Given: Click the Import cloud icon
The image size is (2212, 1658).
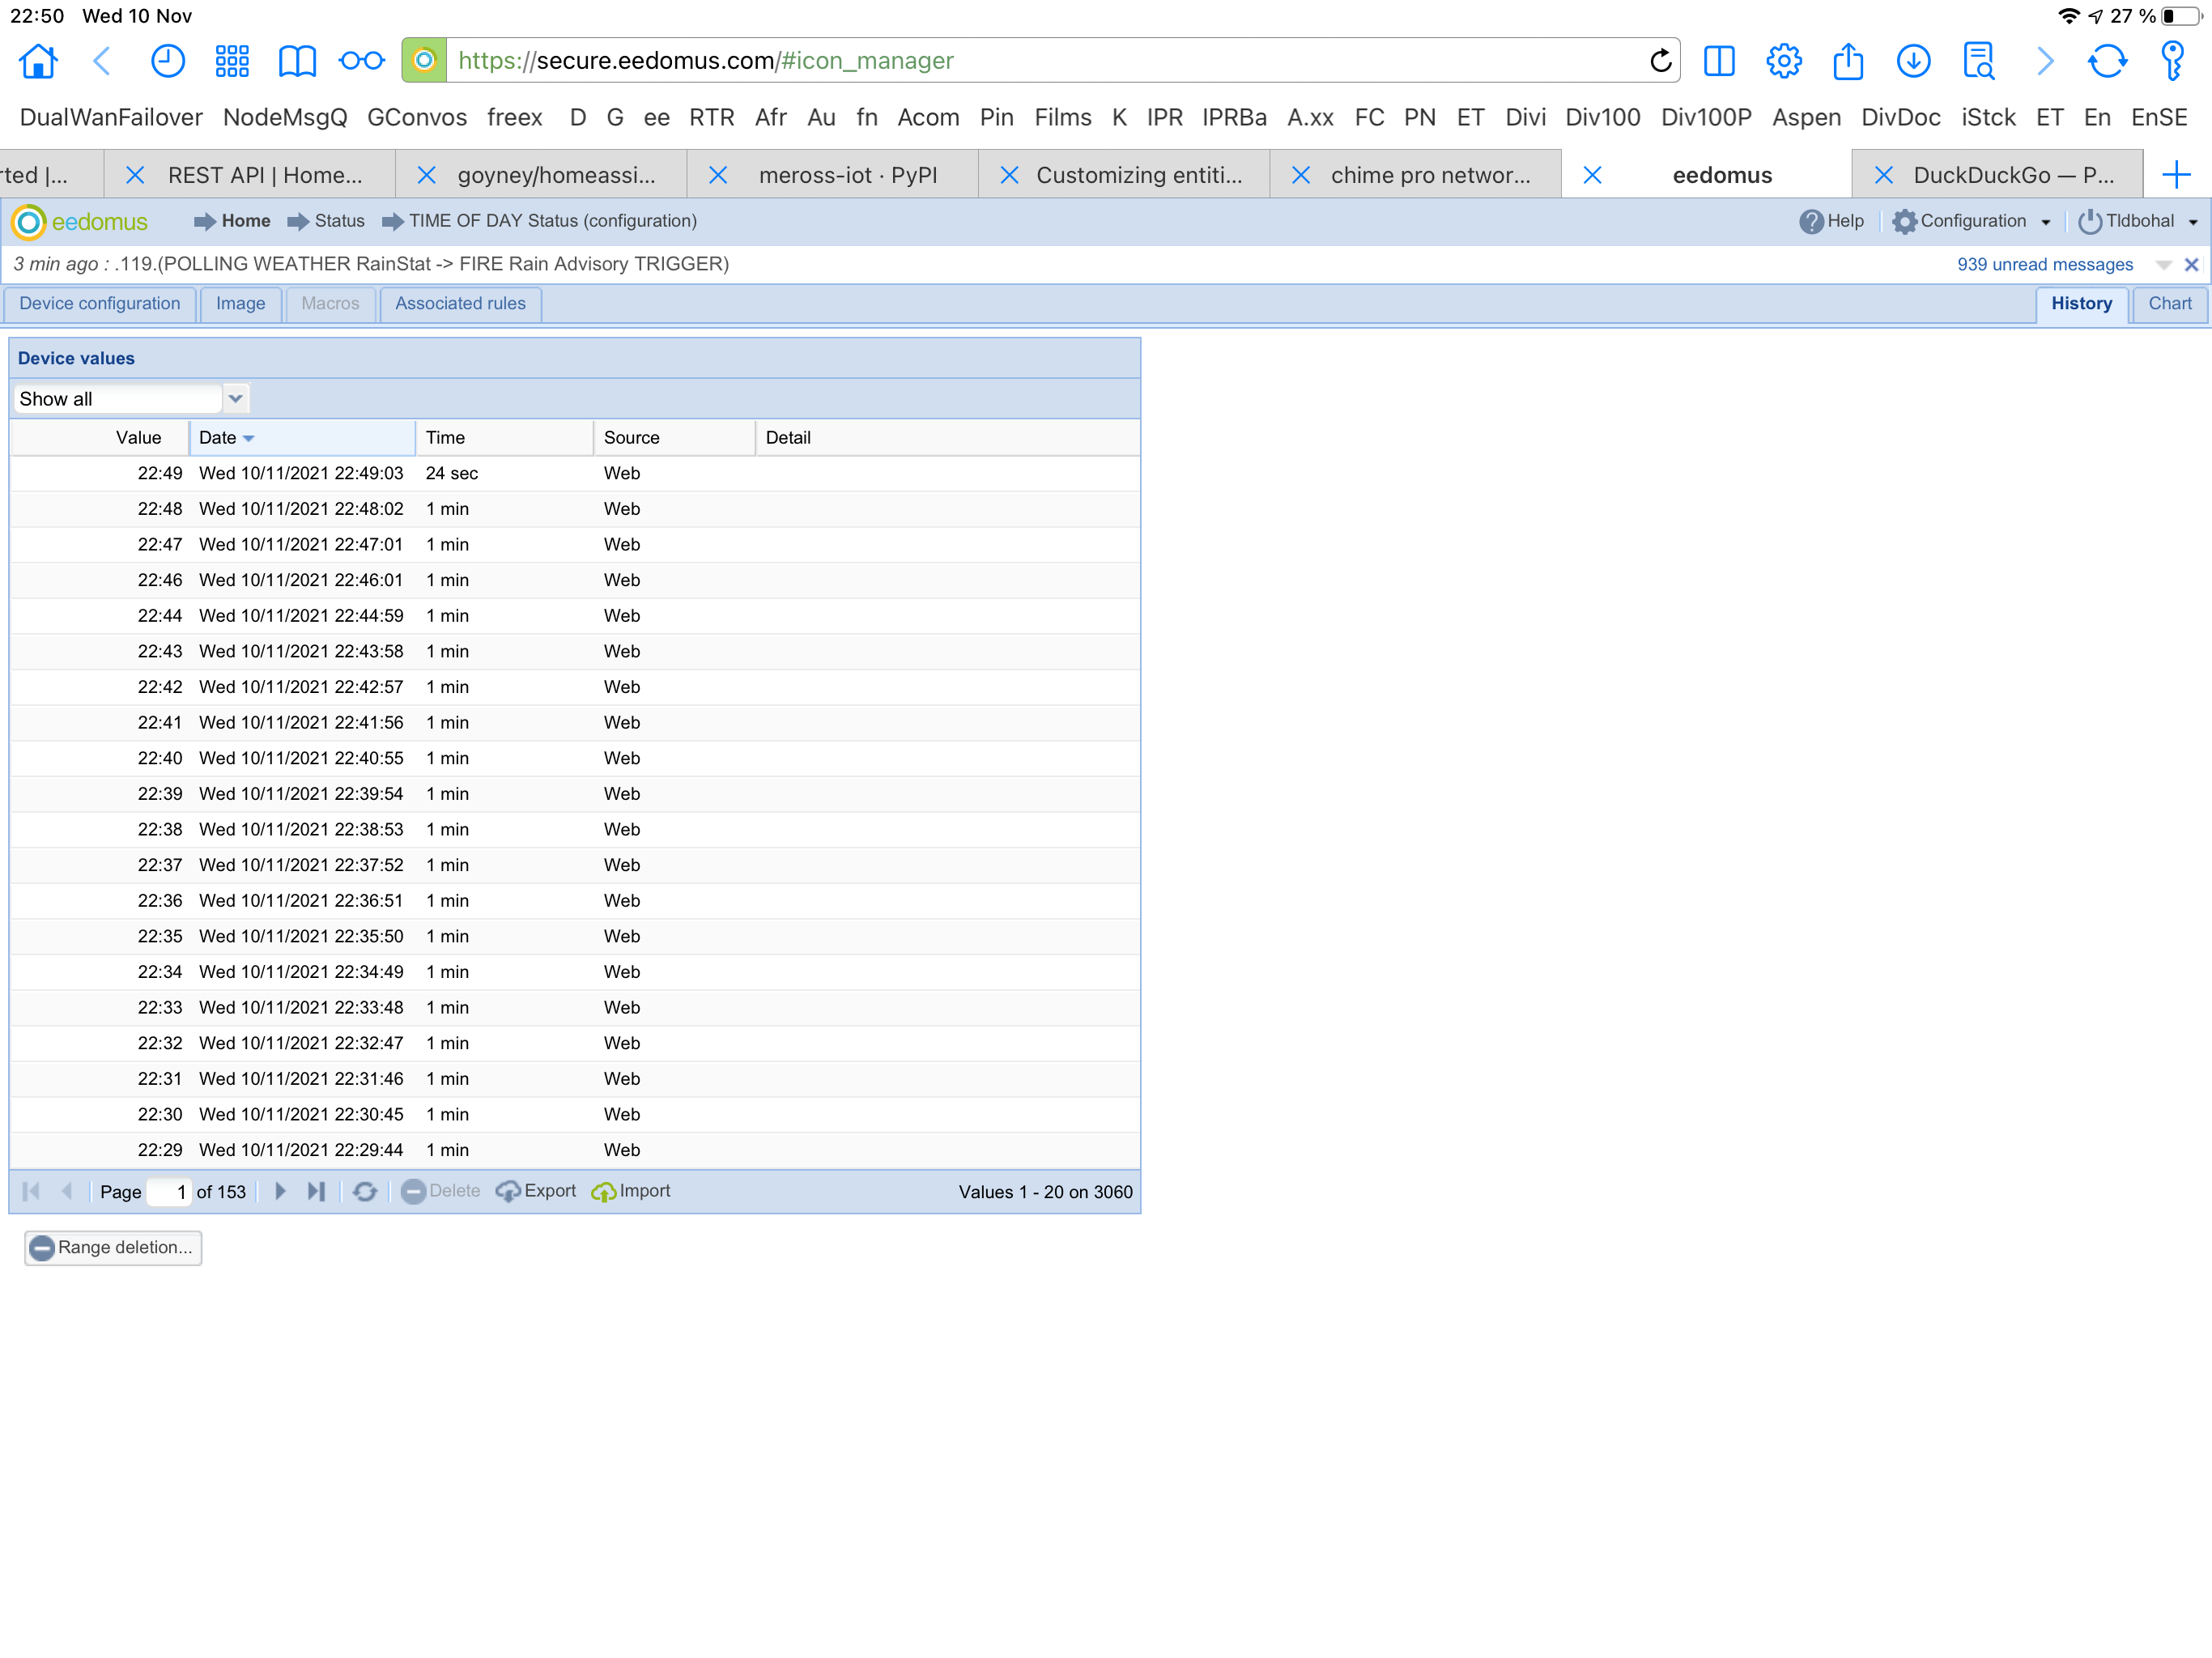Looking at the screenshot, I should [x=603, y=1191].
